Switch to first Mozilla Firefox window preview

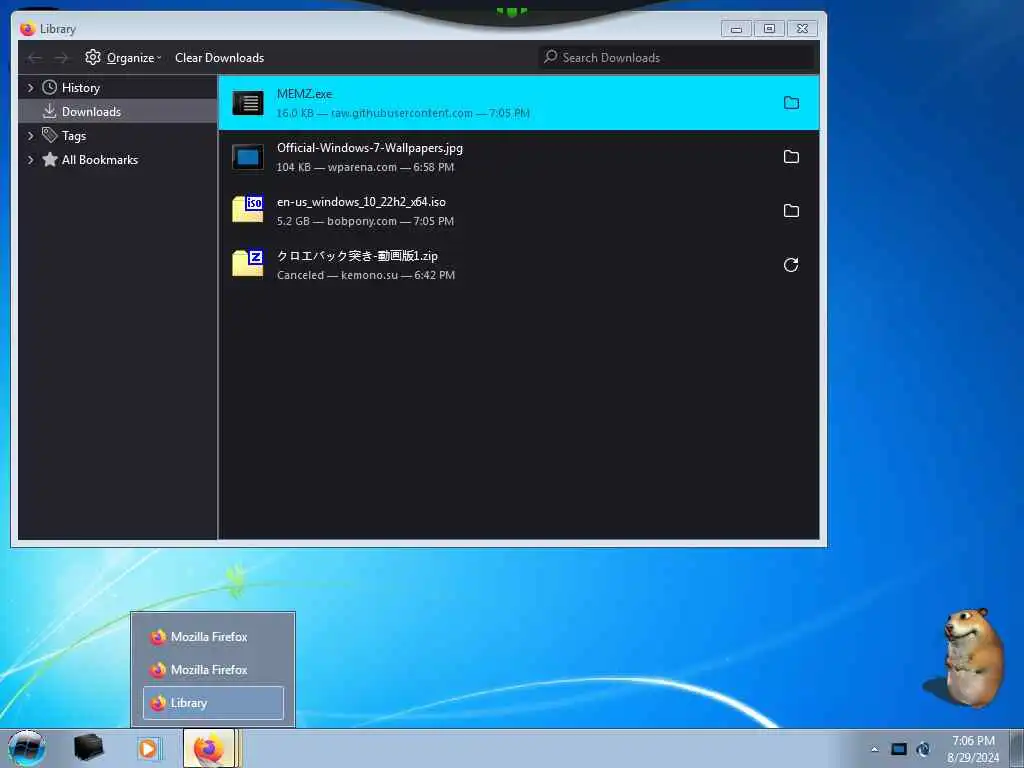(213, 636)
